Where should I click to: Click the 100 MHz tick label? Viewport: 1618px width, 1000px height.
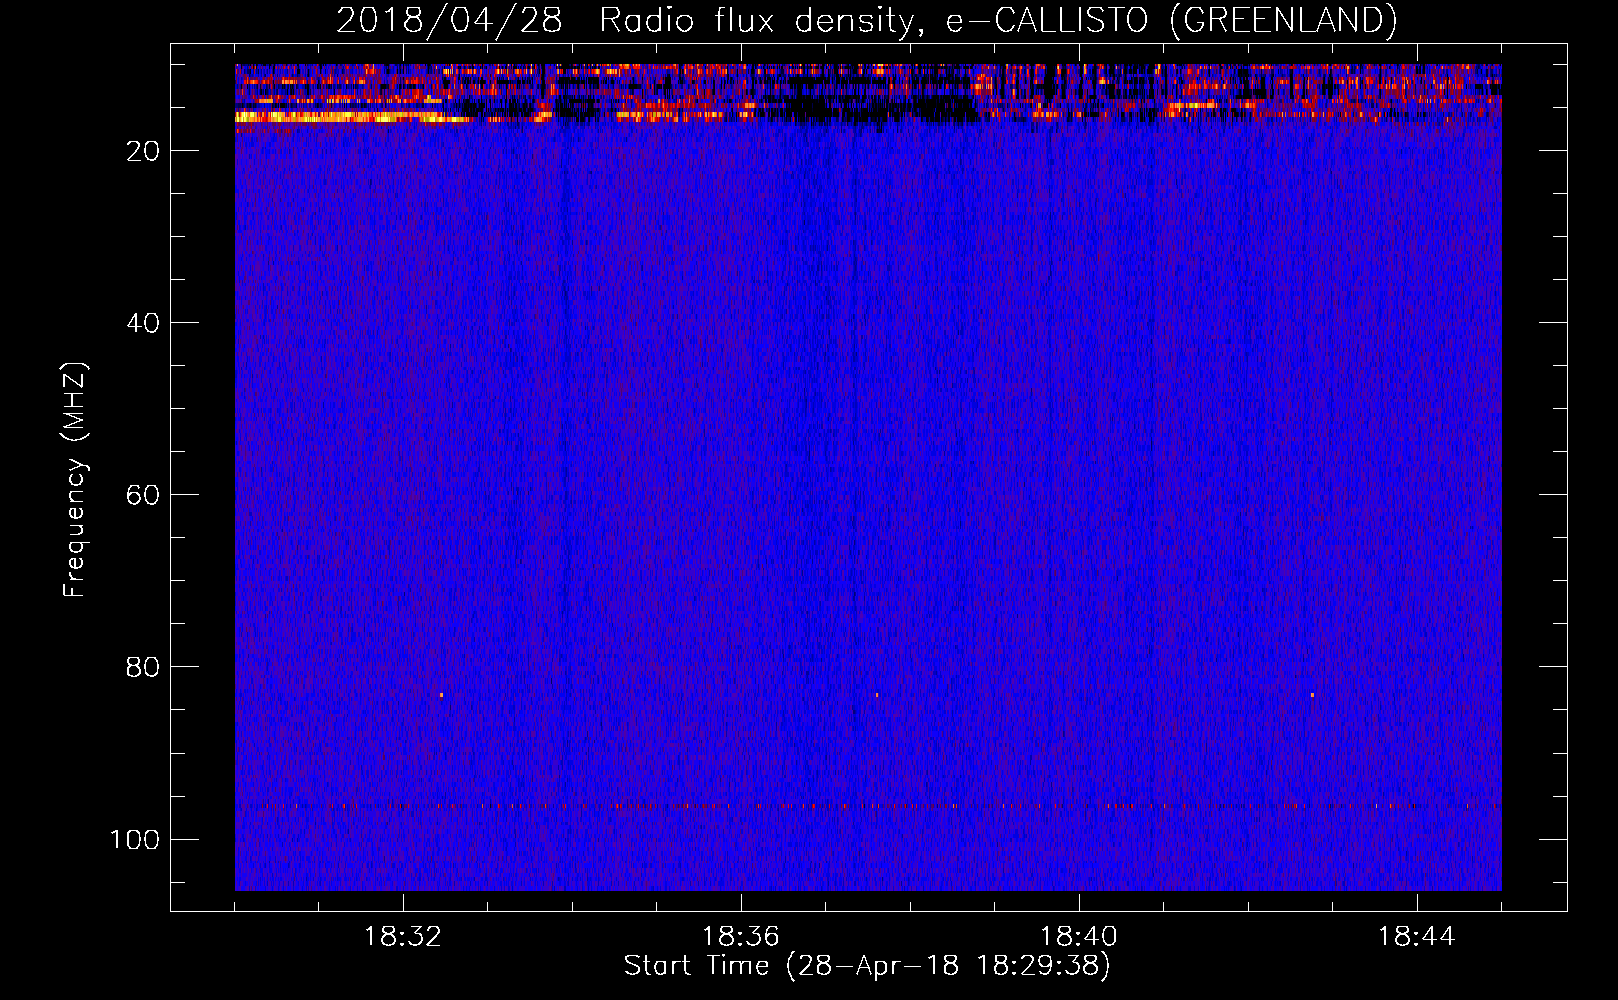point(135,839)
